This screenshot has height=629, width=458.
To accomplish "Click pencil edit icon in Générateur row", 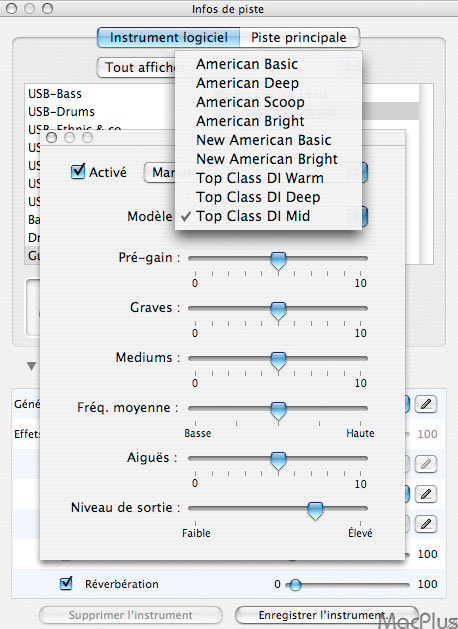I will [x=426, y=404].
